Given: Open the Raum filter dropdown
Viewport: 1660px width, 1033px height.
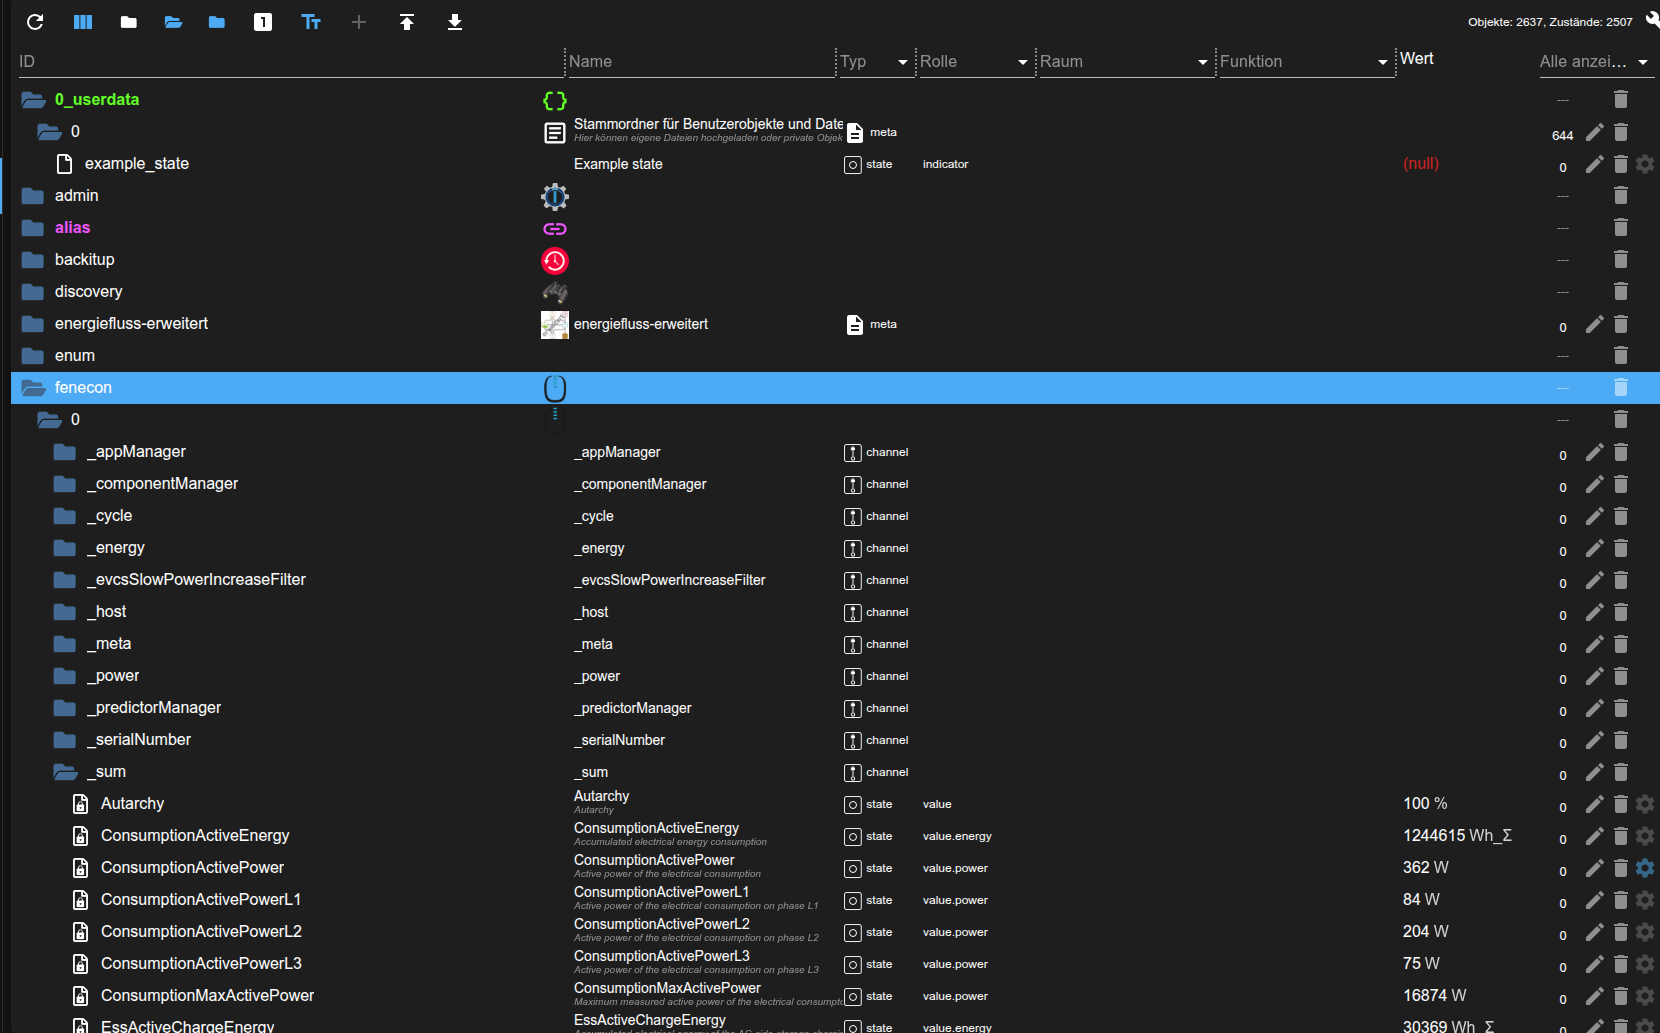Looking at the screenshot, I should [x=1203, y=62].
